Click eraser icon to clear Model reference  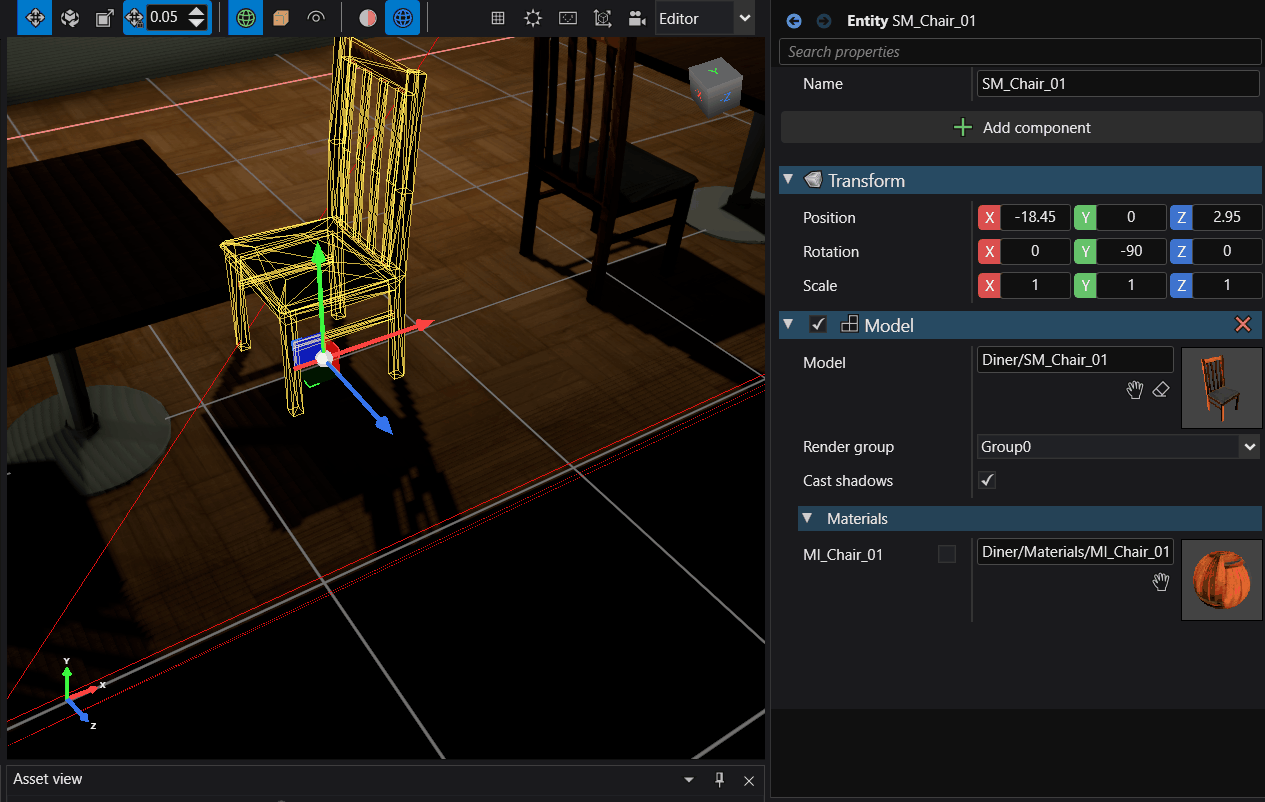(x=1160, y=390)
